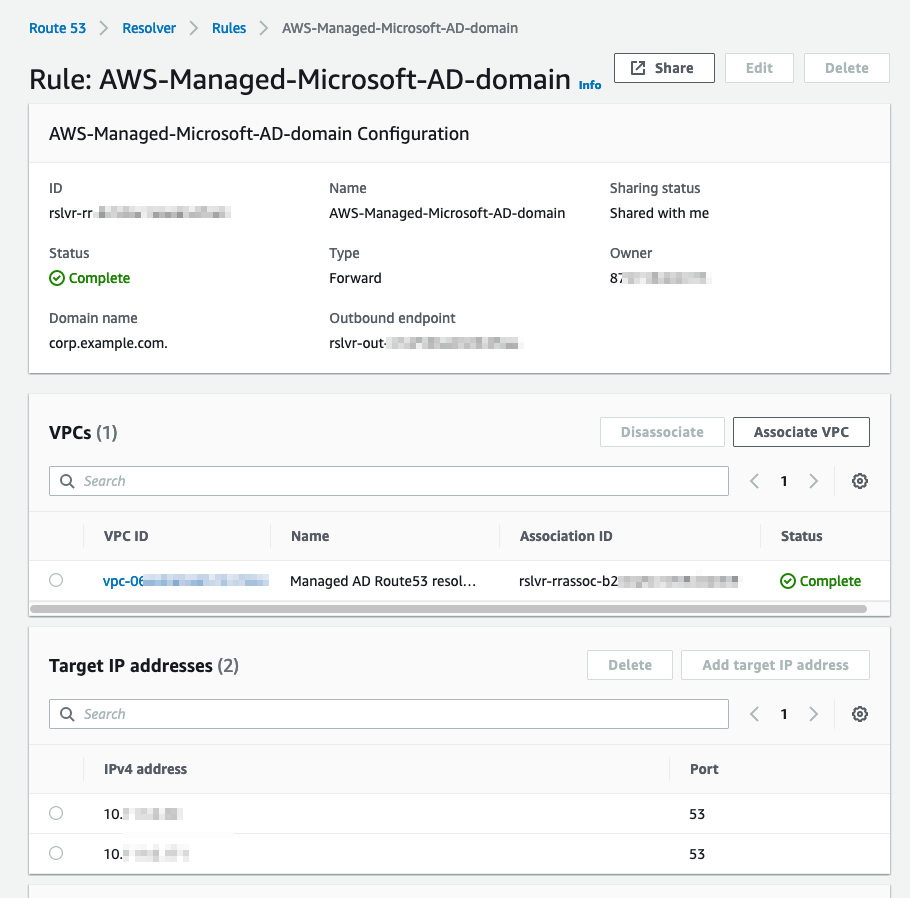Open the Route 53 breadcrumb link
The width and height of the screenshot is (910, 898).
point(57,28)
